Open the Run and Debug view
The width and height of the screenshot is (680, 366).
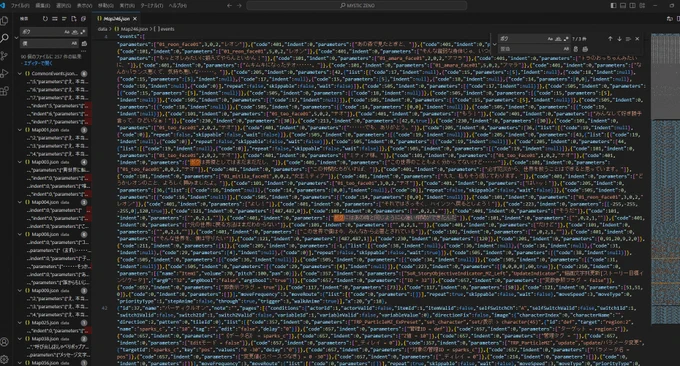4,73
